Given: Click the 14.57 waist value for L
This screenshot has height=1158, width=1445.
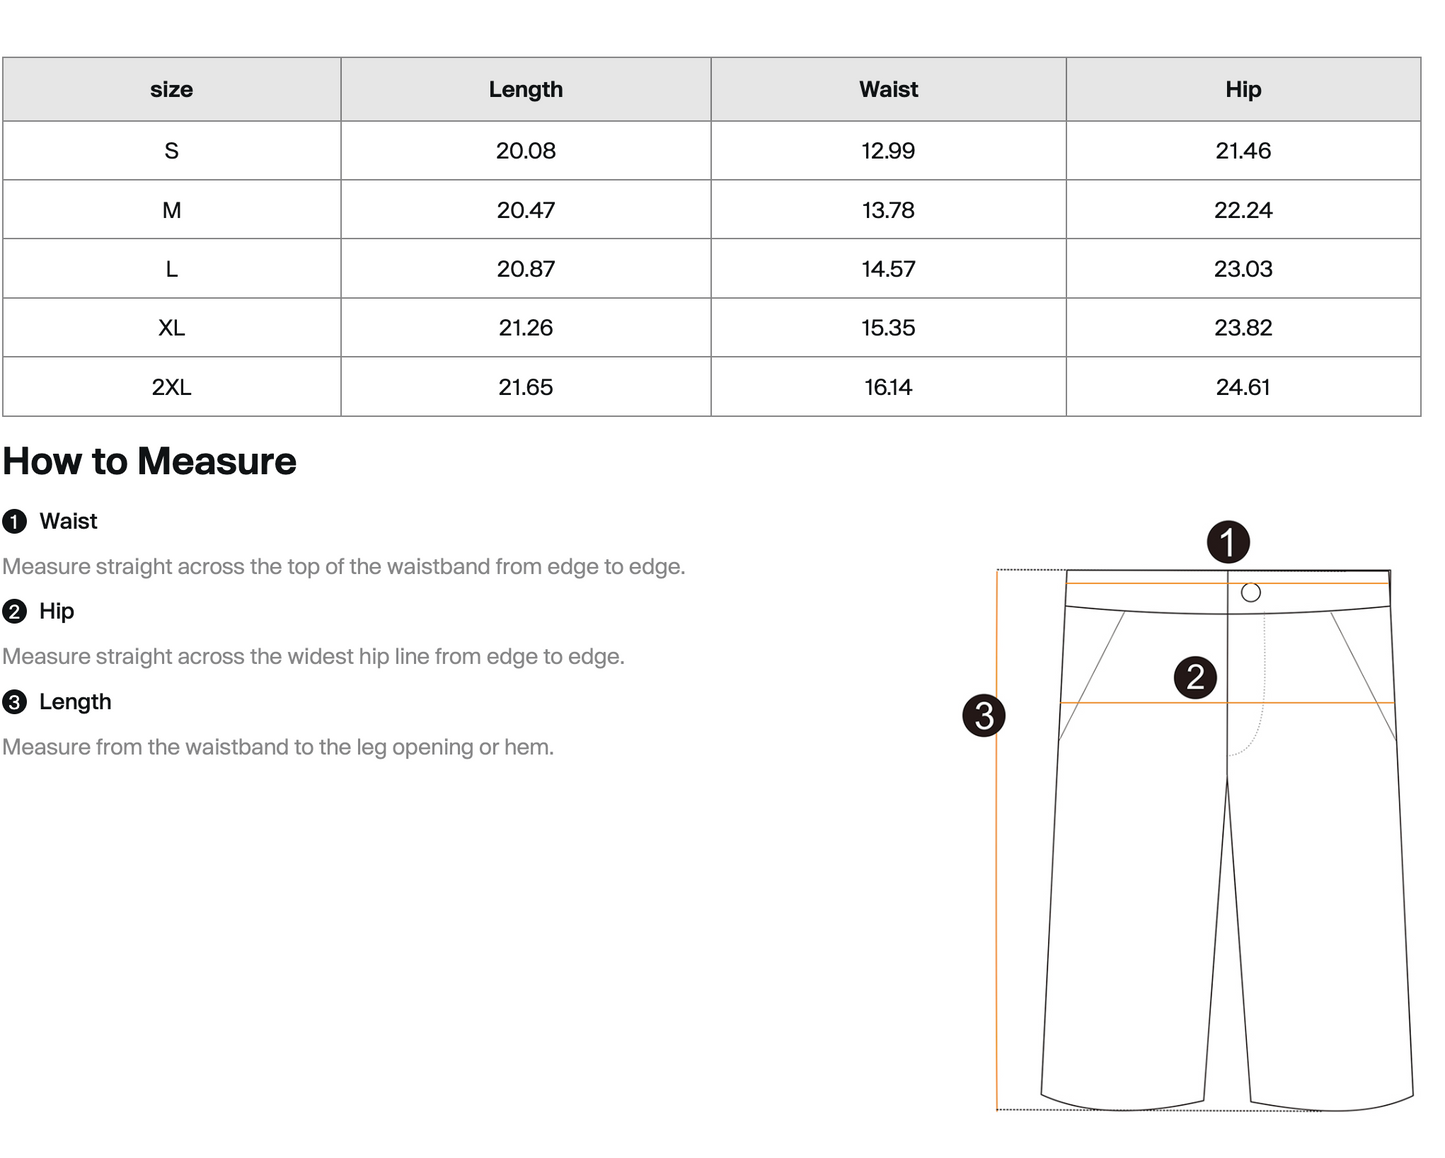Looking at the screenshot, I should pos(889,269).
